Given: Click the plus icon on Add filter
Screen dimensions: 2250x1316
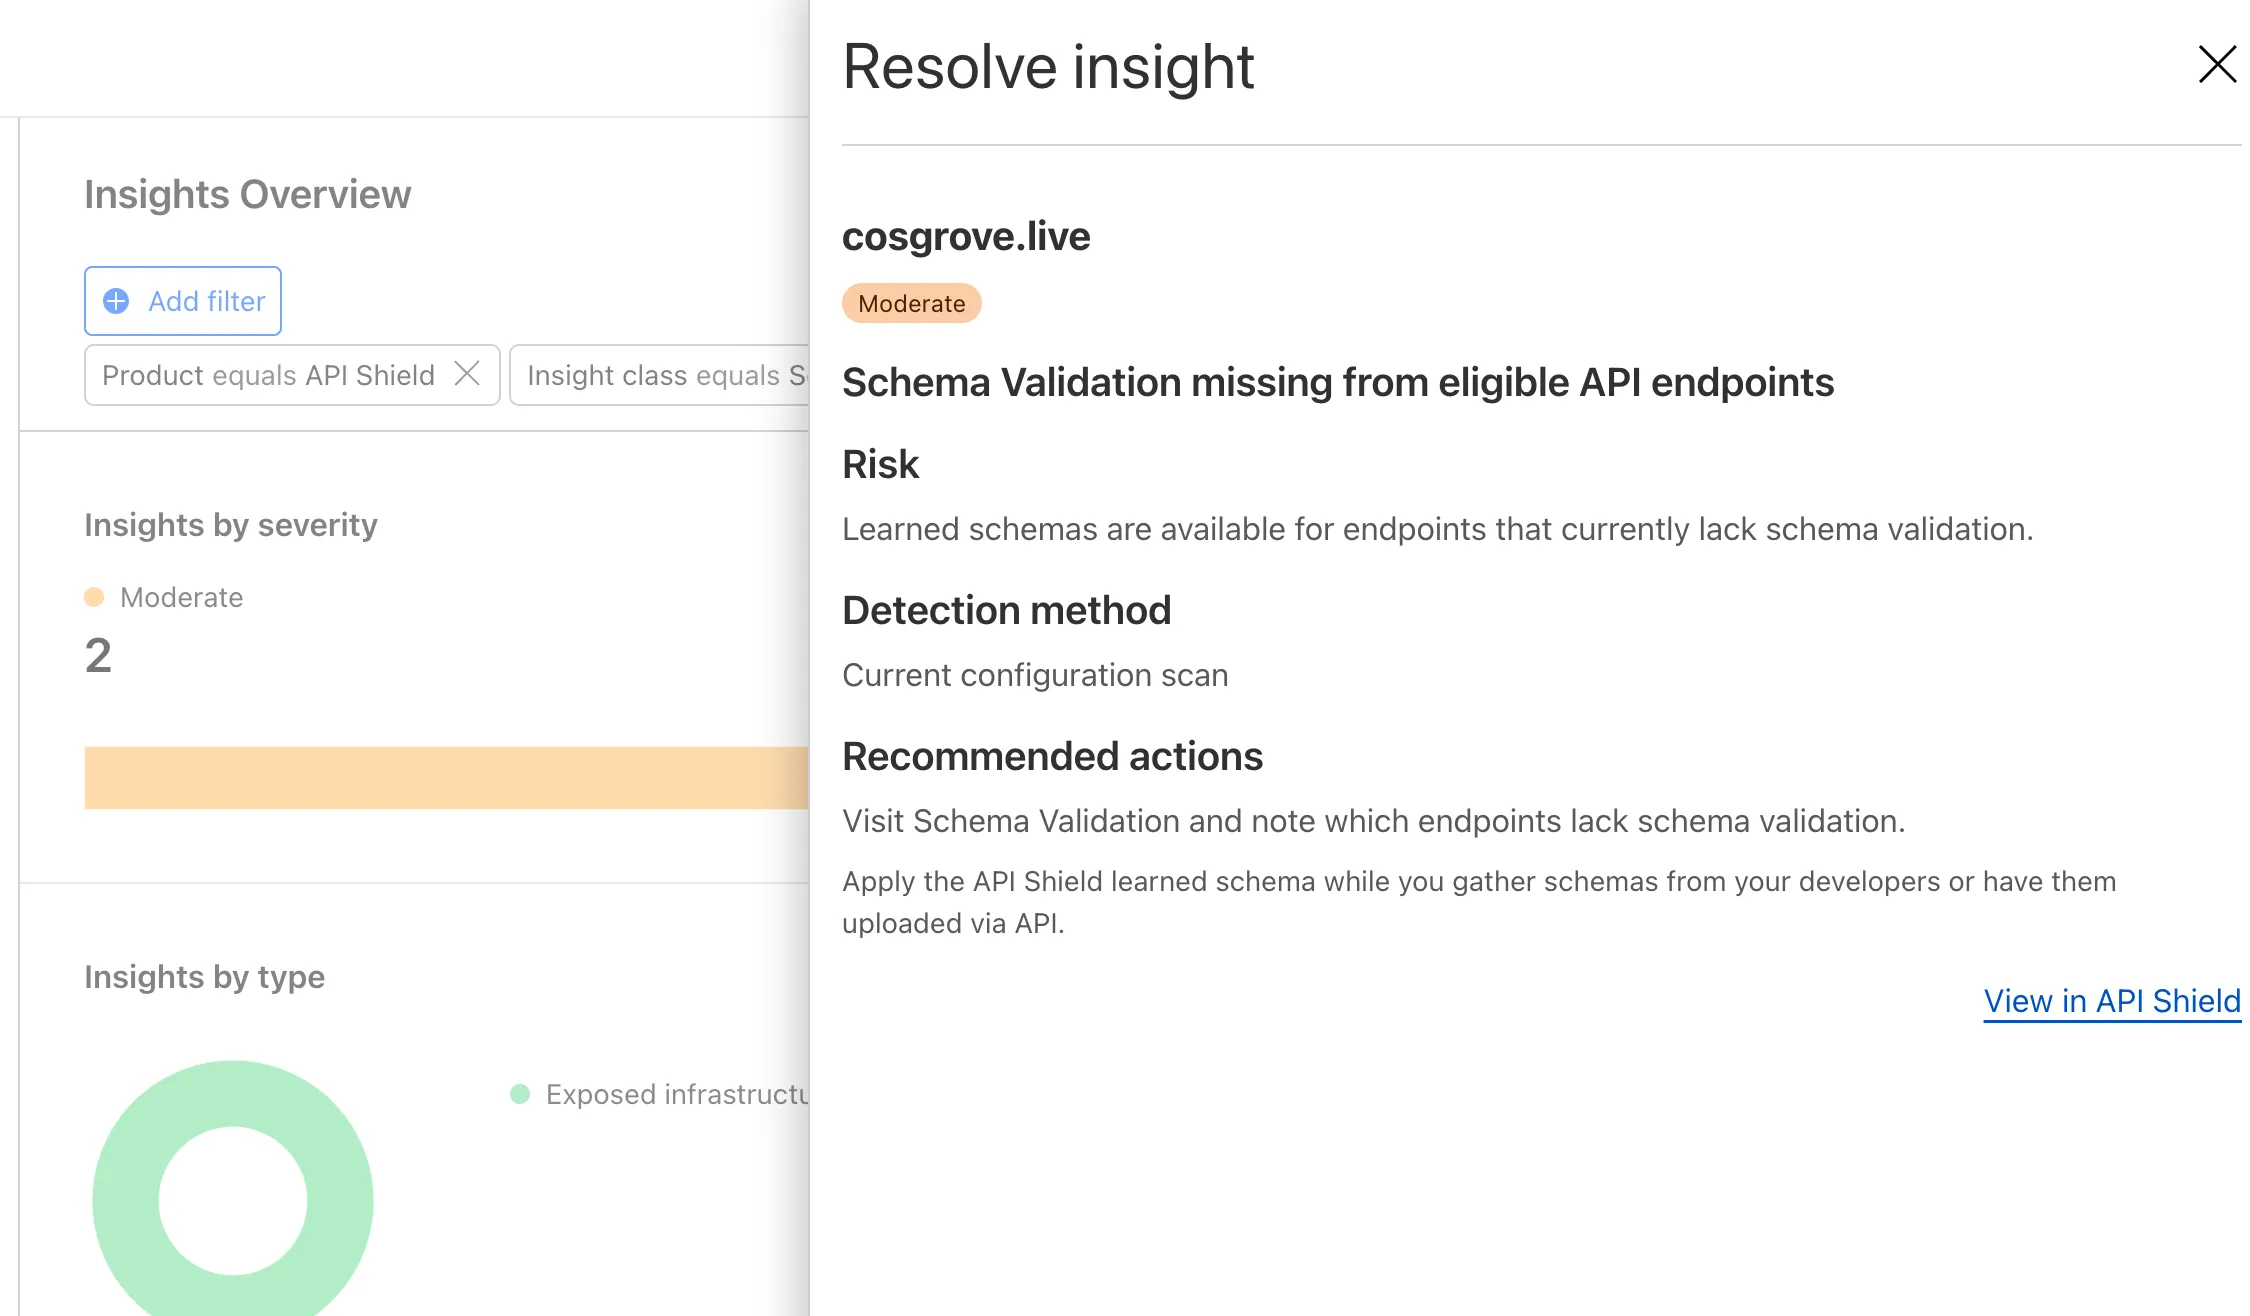Looking at the screenshot, I should point(115,301).
